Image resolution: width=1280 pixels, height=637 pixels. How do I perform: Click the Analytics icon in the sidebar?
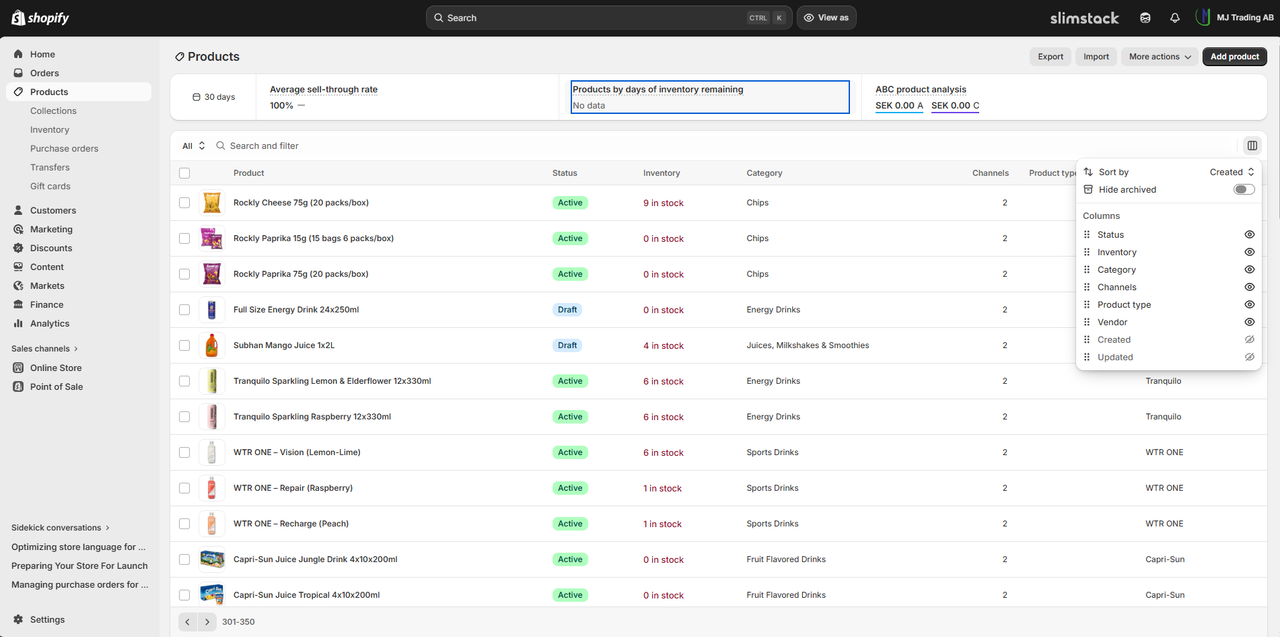click(18, 324)
